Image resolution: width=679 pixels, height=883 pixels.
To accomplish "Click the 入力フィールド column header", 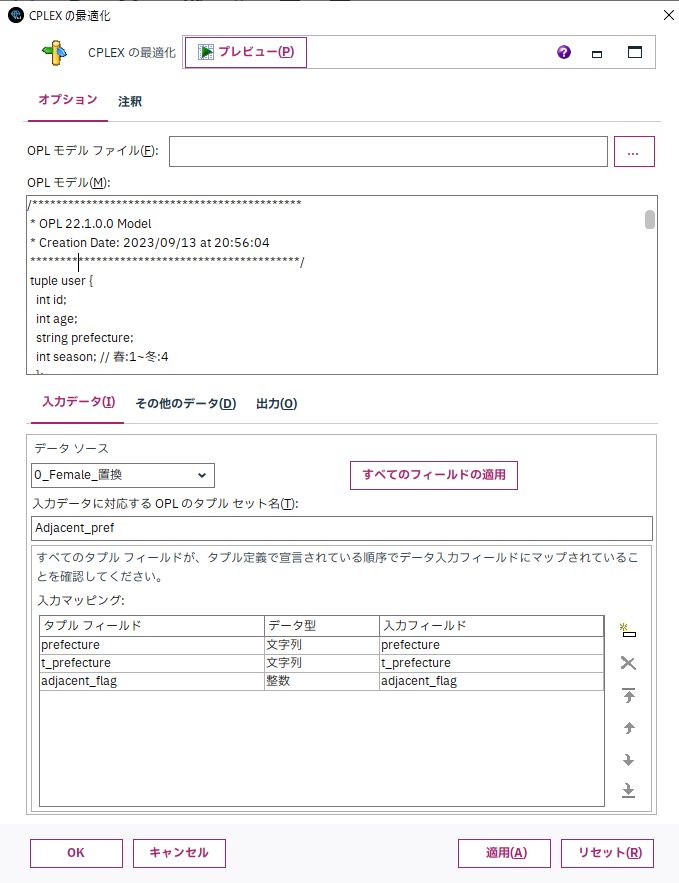I will click(492, 626).
